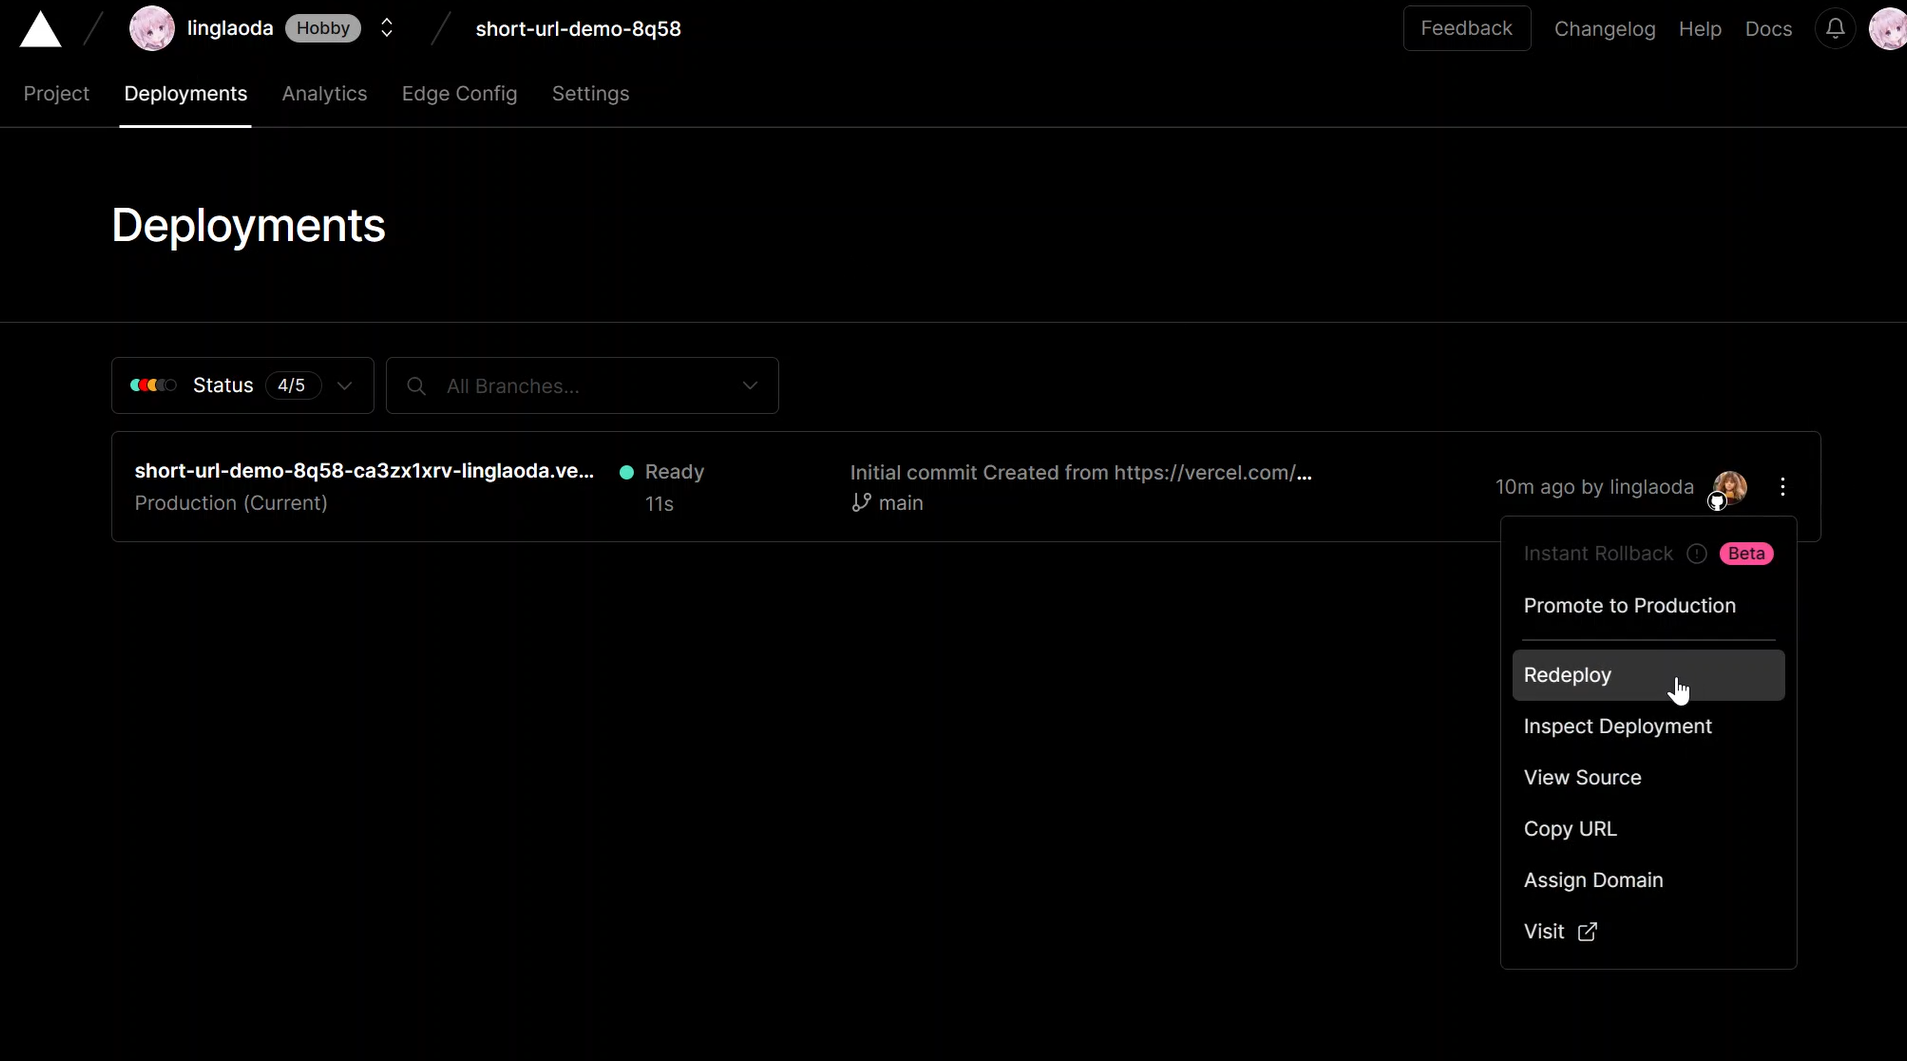Click the Feedback button

[1466, 28]
